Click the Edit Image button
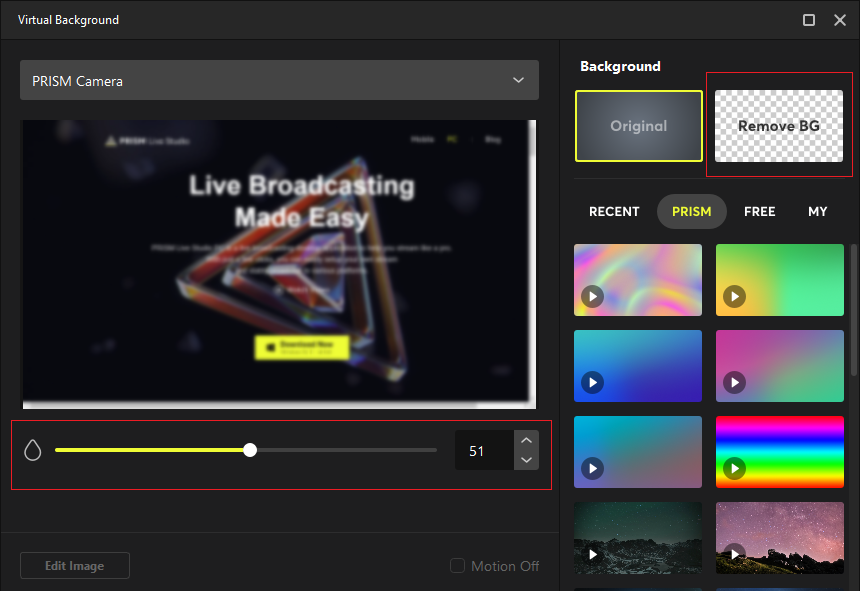The width and height of the screenshot is (860, 591). pyautogui.click(x=74, y=565)
